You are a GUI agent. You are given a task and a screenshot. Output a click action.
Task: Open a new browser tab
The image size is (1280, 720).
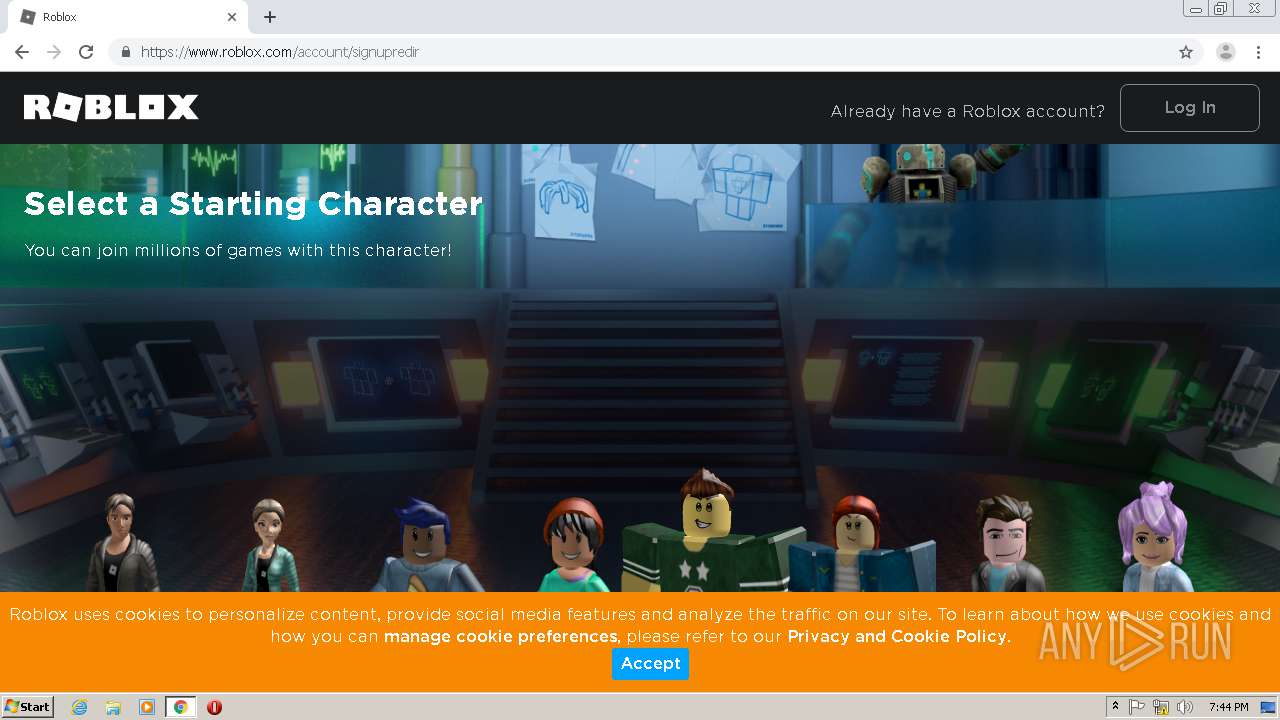tap(270, 17)
